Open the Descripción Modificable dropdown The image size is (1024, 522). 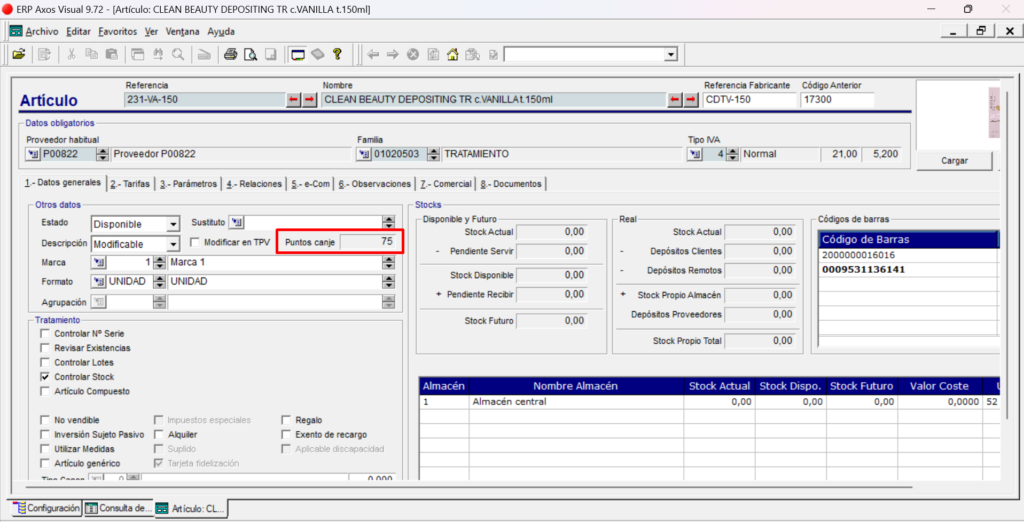click(172, 244)
